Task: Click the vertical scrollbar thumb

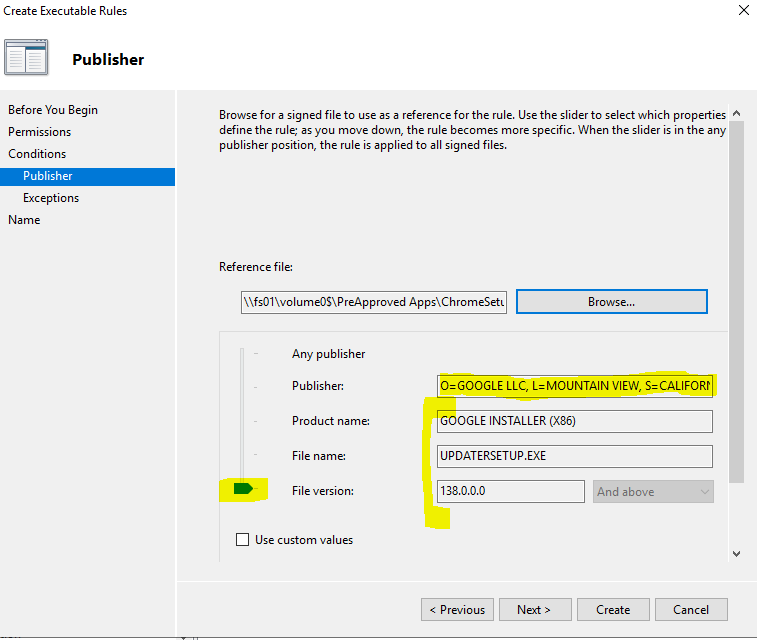Action: coord(736,302)
